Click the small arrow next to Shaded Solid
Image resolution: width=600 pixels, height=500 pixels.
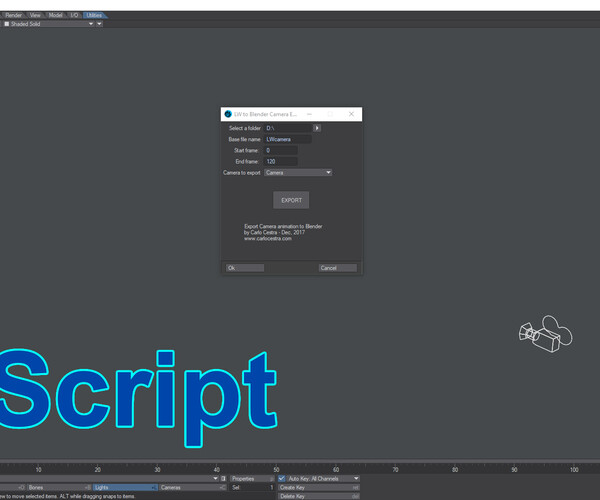tap(99, 24)
